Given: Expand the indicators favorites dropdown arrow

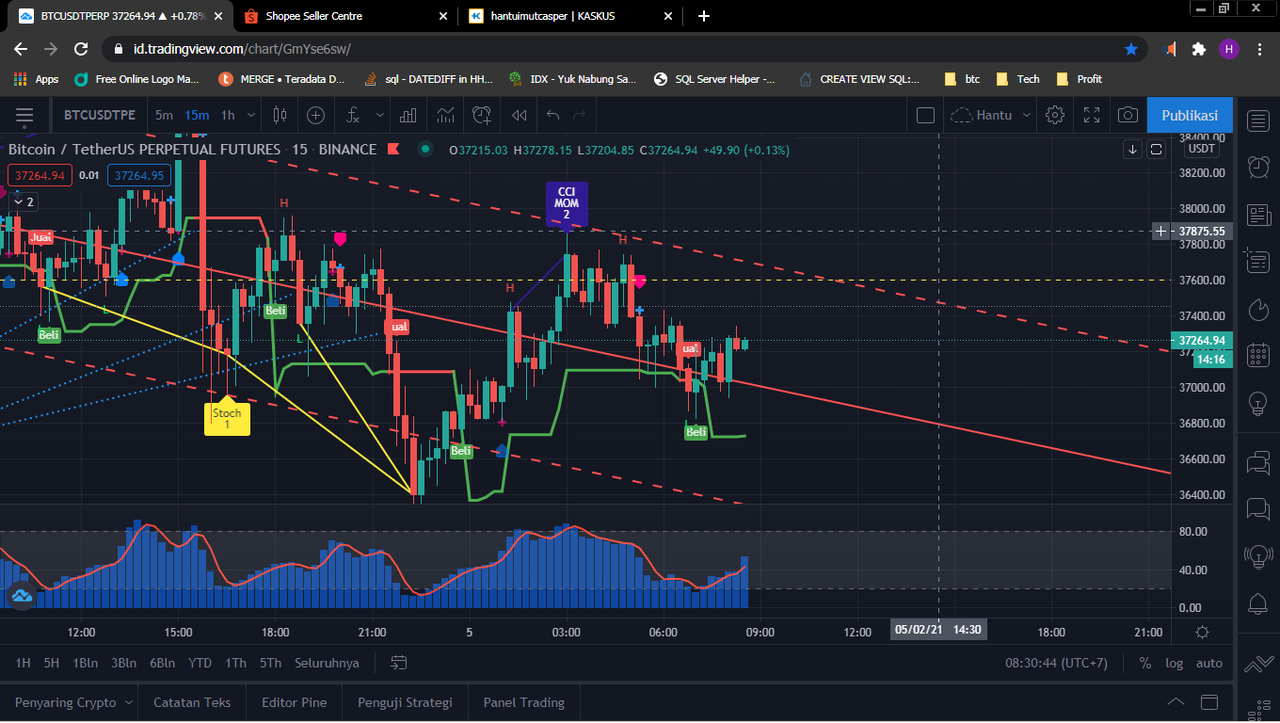Looking at the screenshot, I should pos(379,115).
